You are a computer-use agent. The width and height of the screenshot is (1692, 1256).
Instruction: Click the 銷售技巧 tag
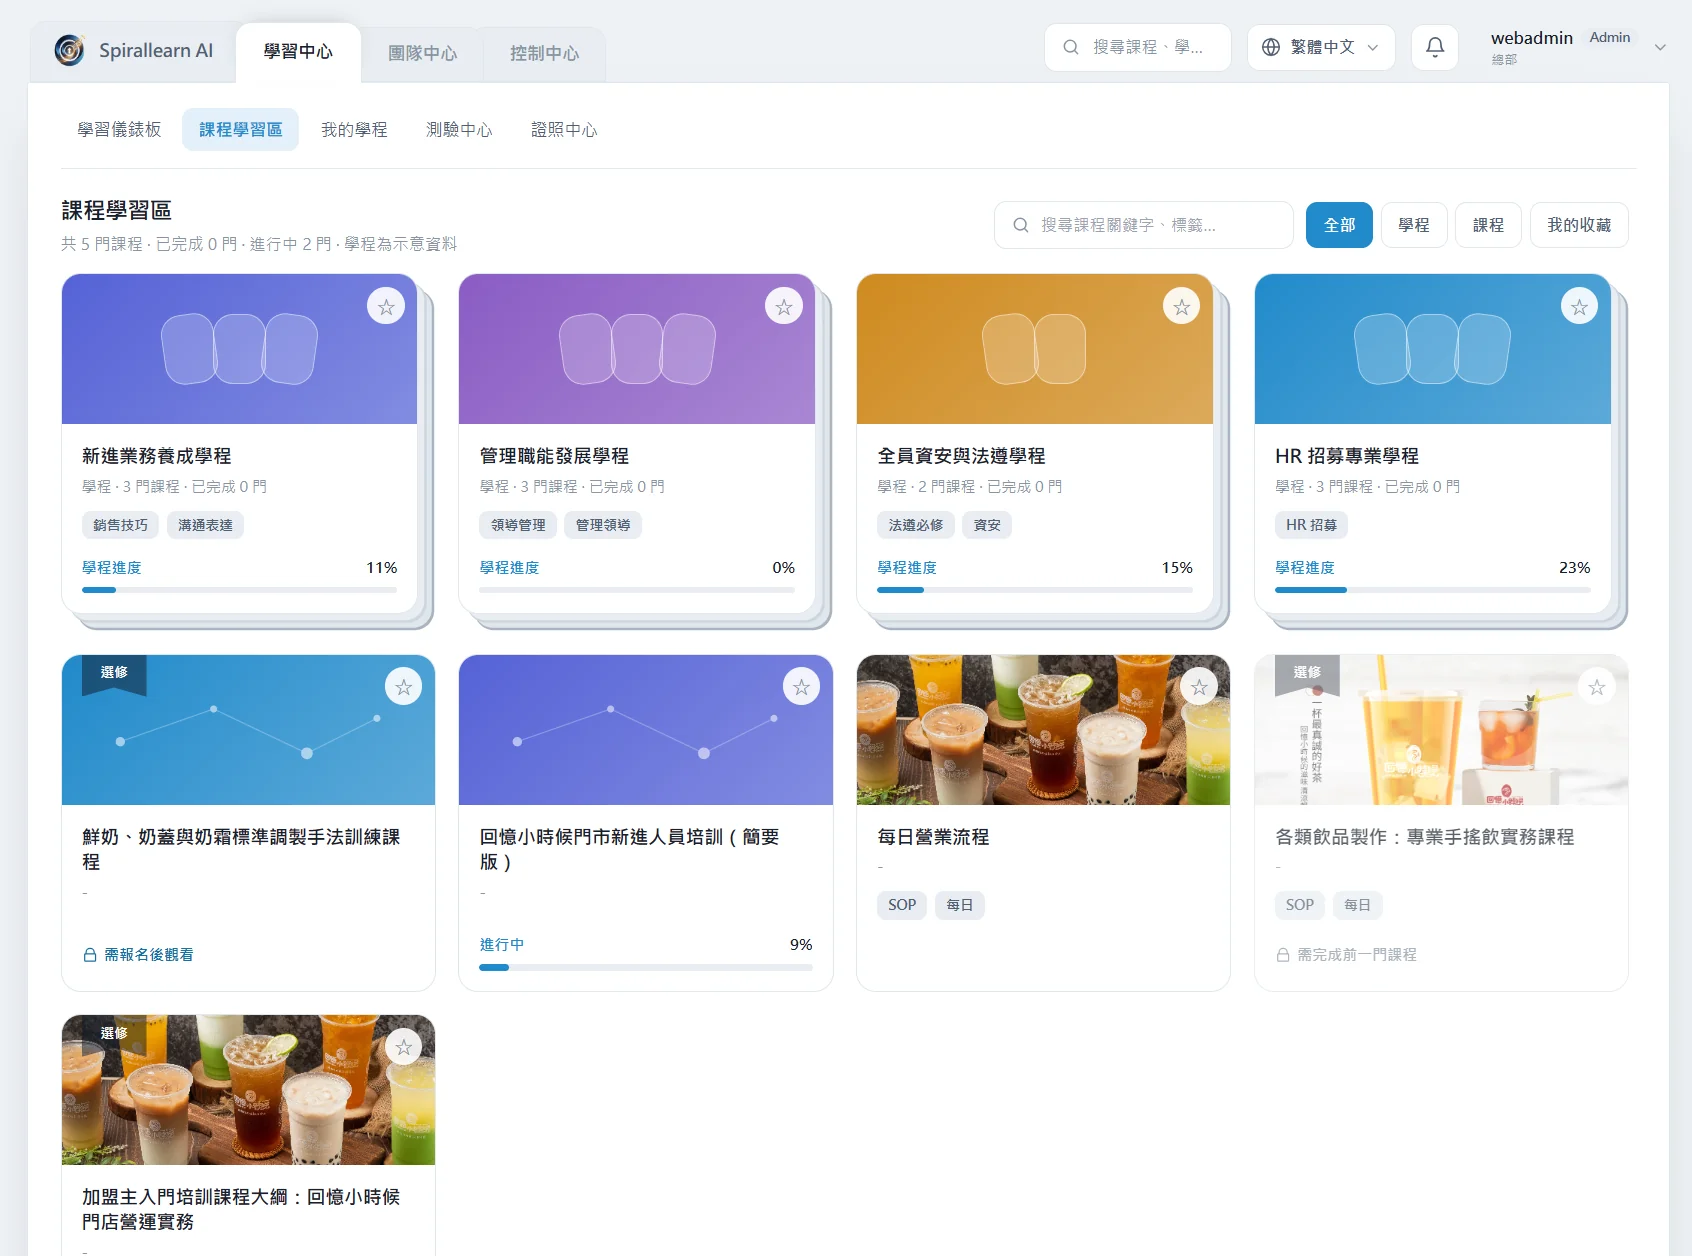point(120,525)
